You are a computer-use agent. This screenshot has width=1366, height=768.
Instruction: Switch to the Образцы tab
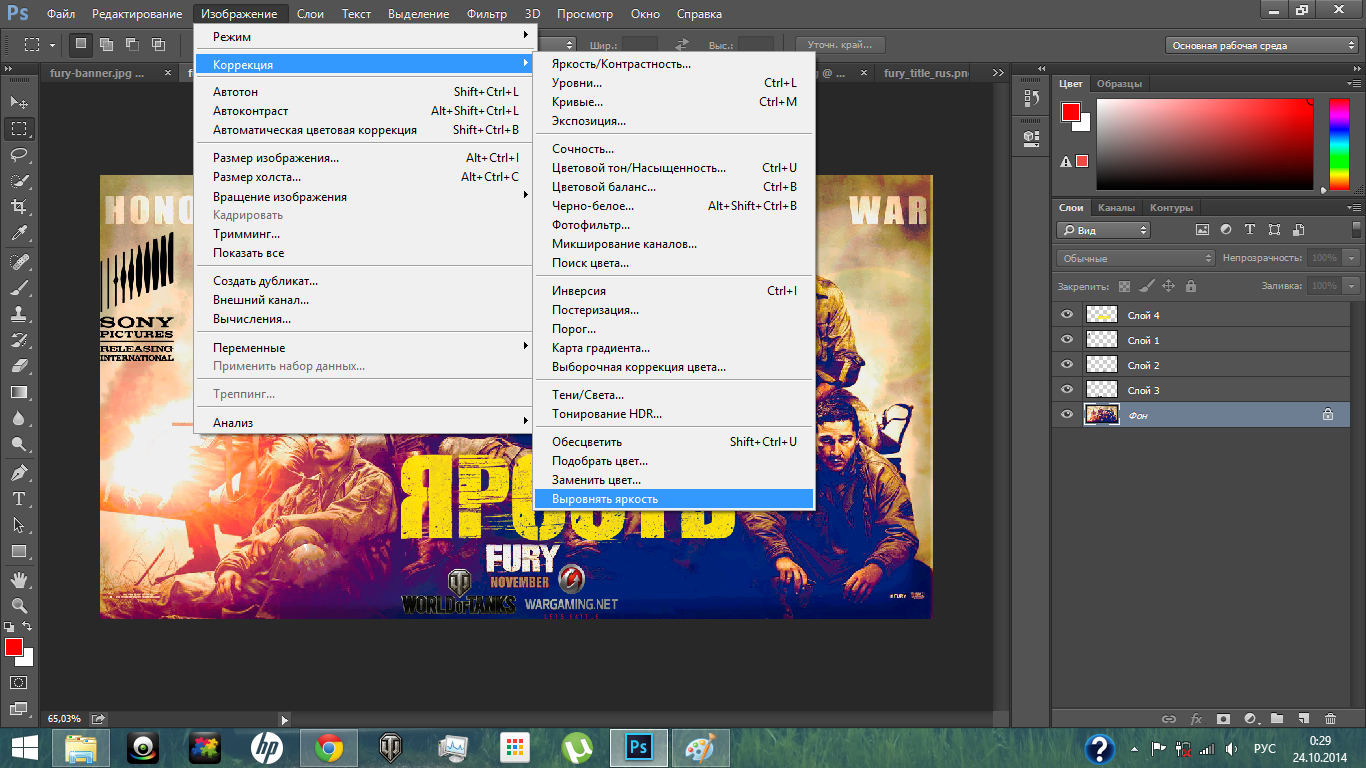click(1119, 84)
